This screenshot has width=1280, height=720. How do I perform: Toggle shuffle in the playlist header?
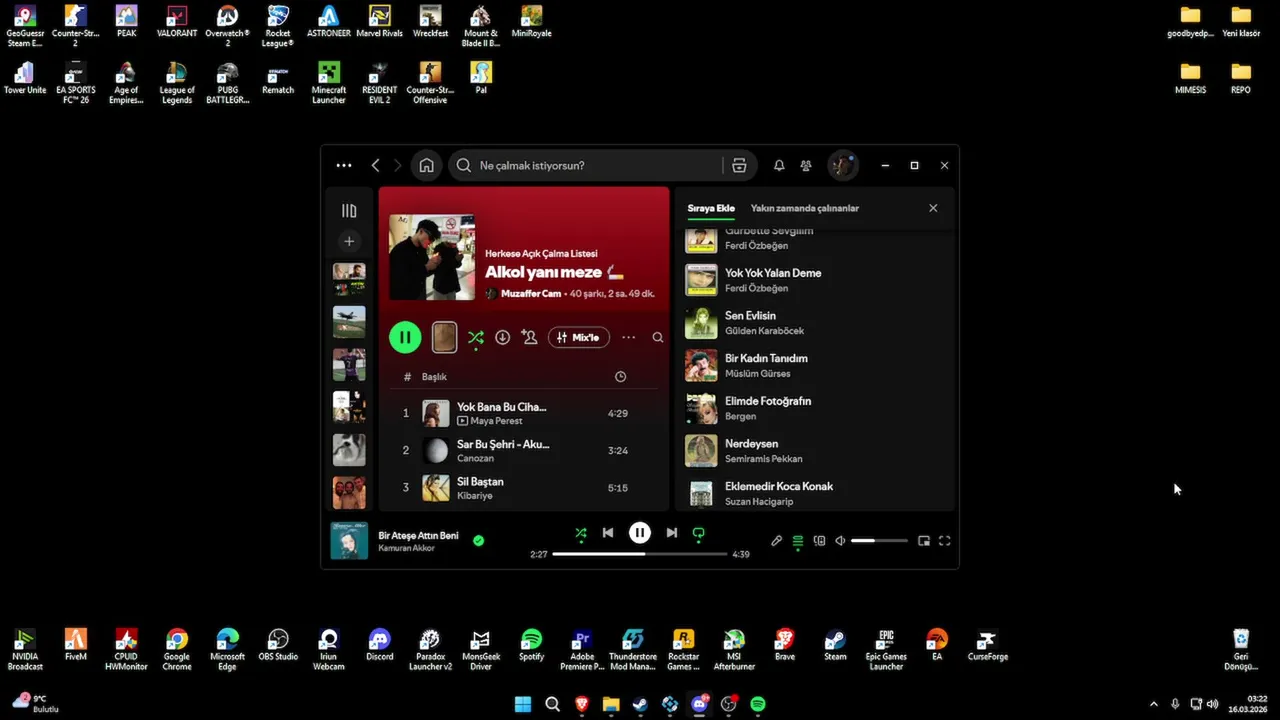coord(476,337)
